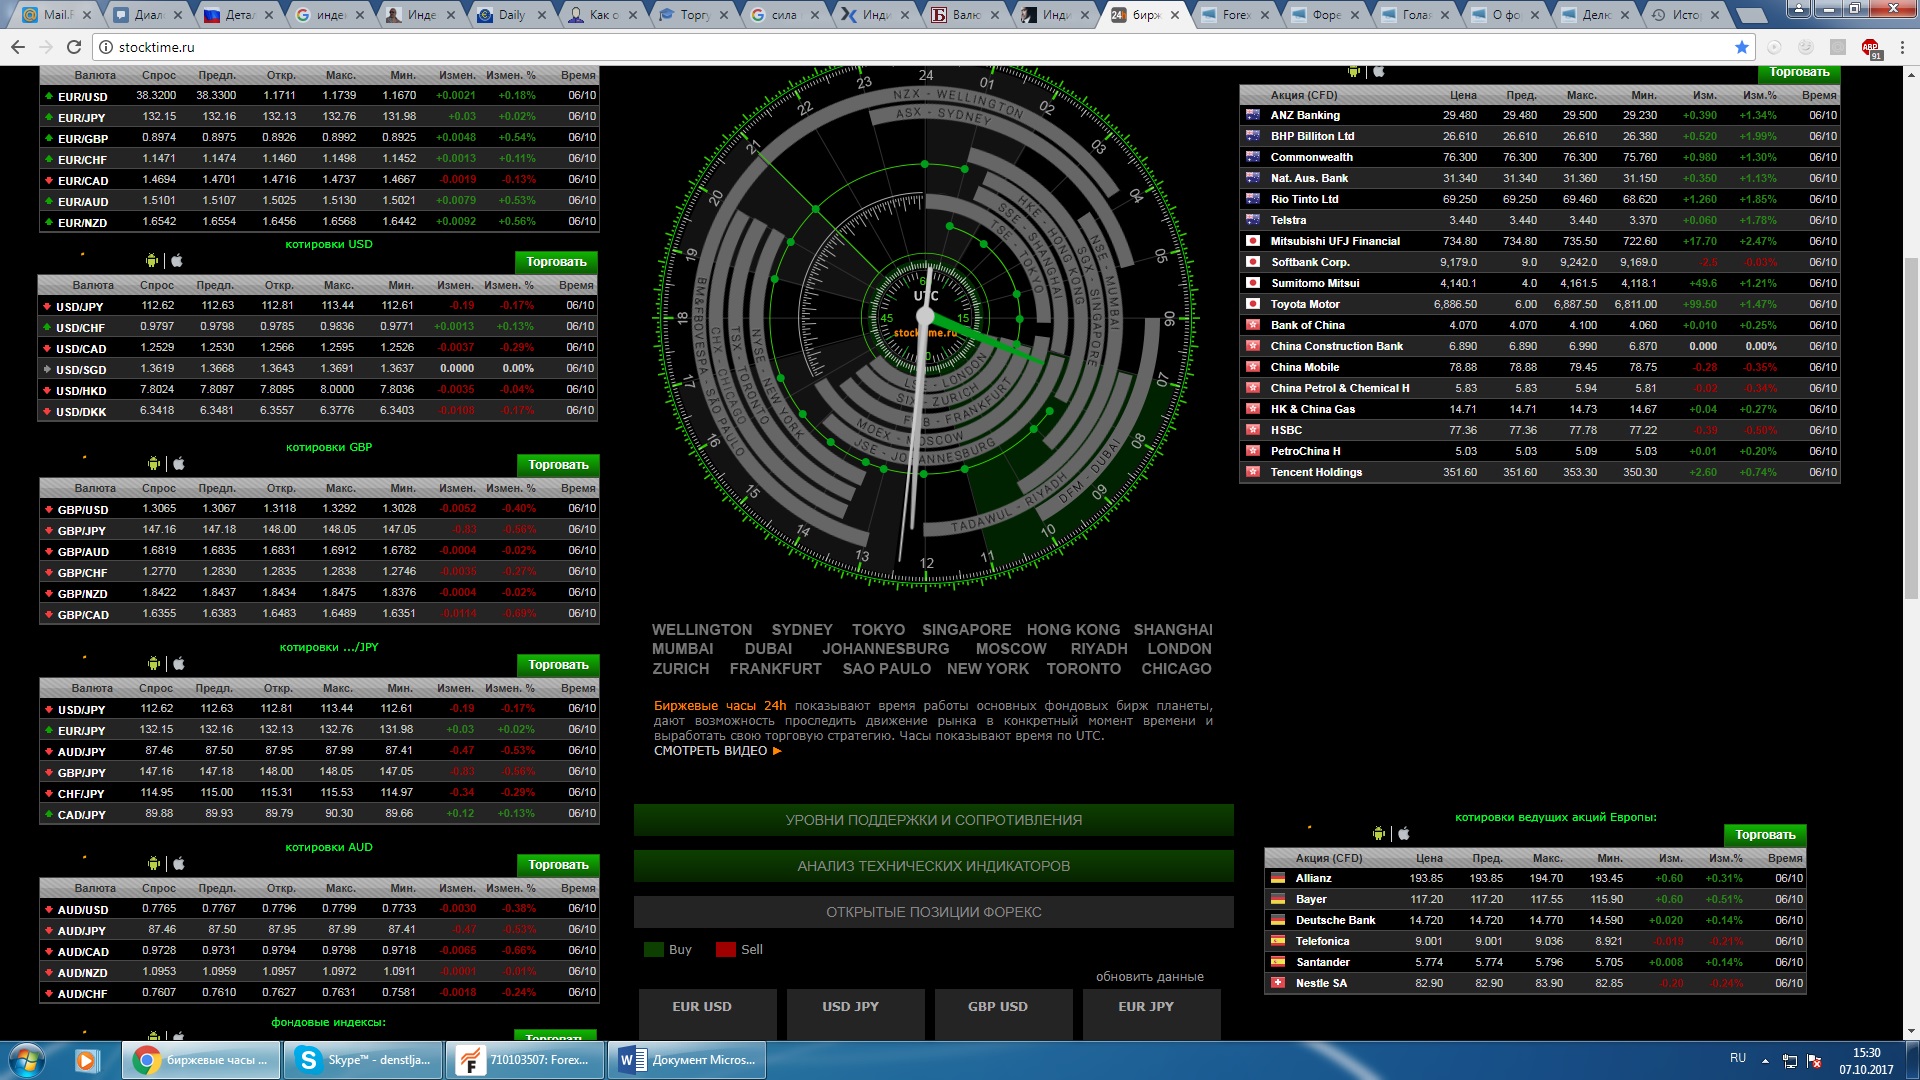Screen dimensions: 1920x1080
Task: Open media player from the taskbar
Action: (x=85, y=1060)
